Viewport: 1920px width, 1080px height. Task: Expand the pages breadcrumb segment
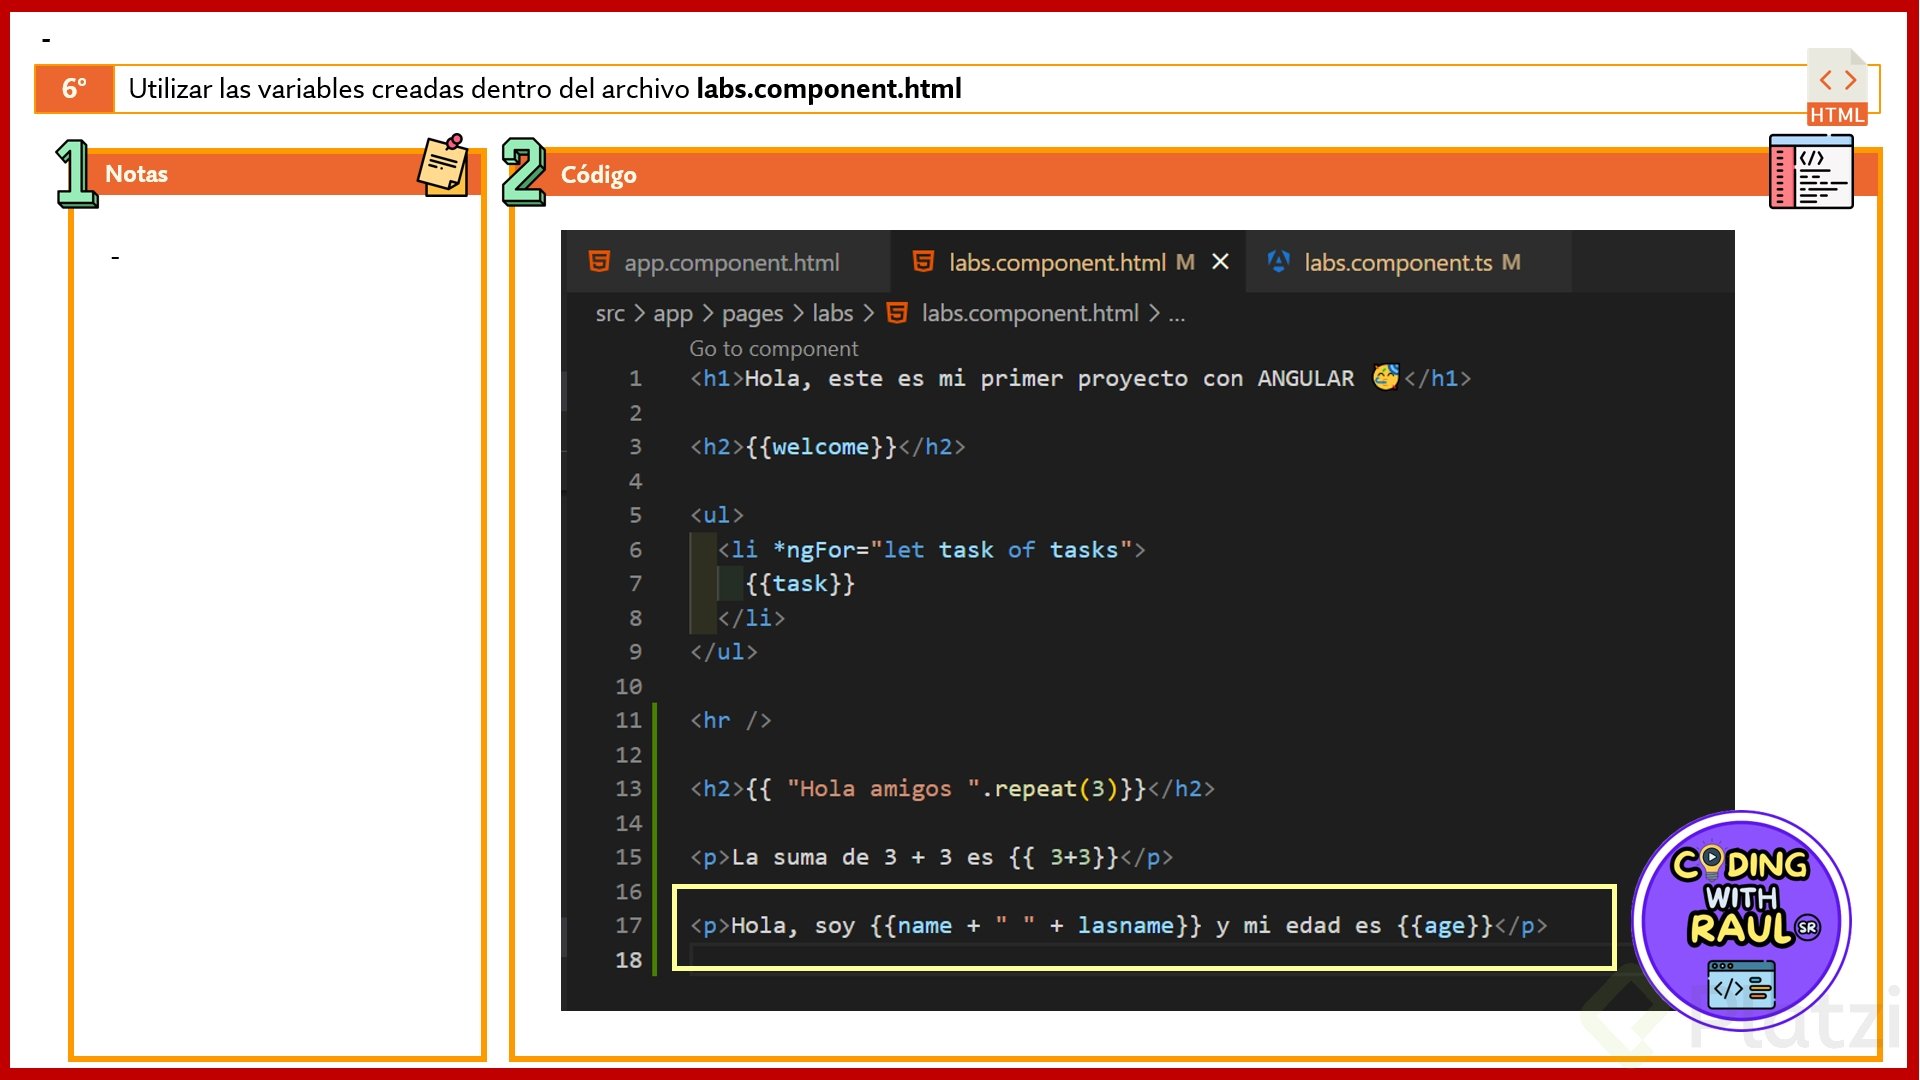click(x=752, y=314)
